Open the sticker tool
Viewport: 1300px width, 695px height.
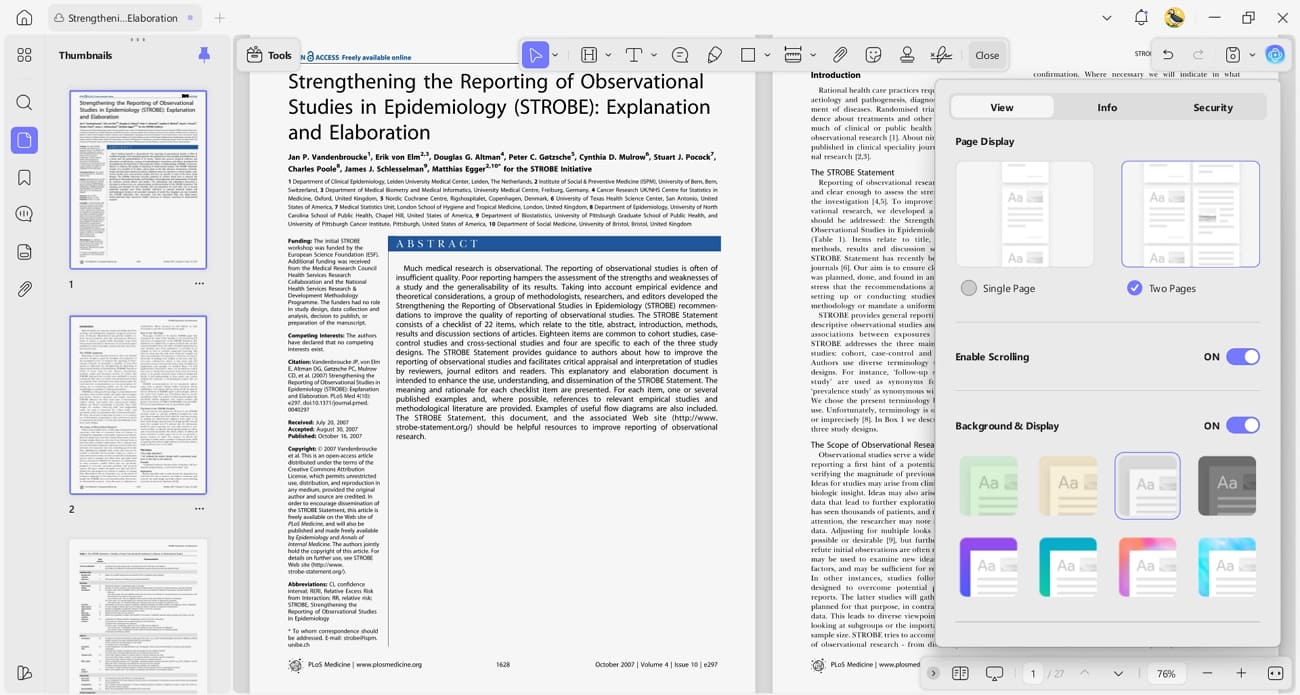873,55
